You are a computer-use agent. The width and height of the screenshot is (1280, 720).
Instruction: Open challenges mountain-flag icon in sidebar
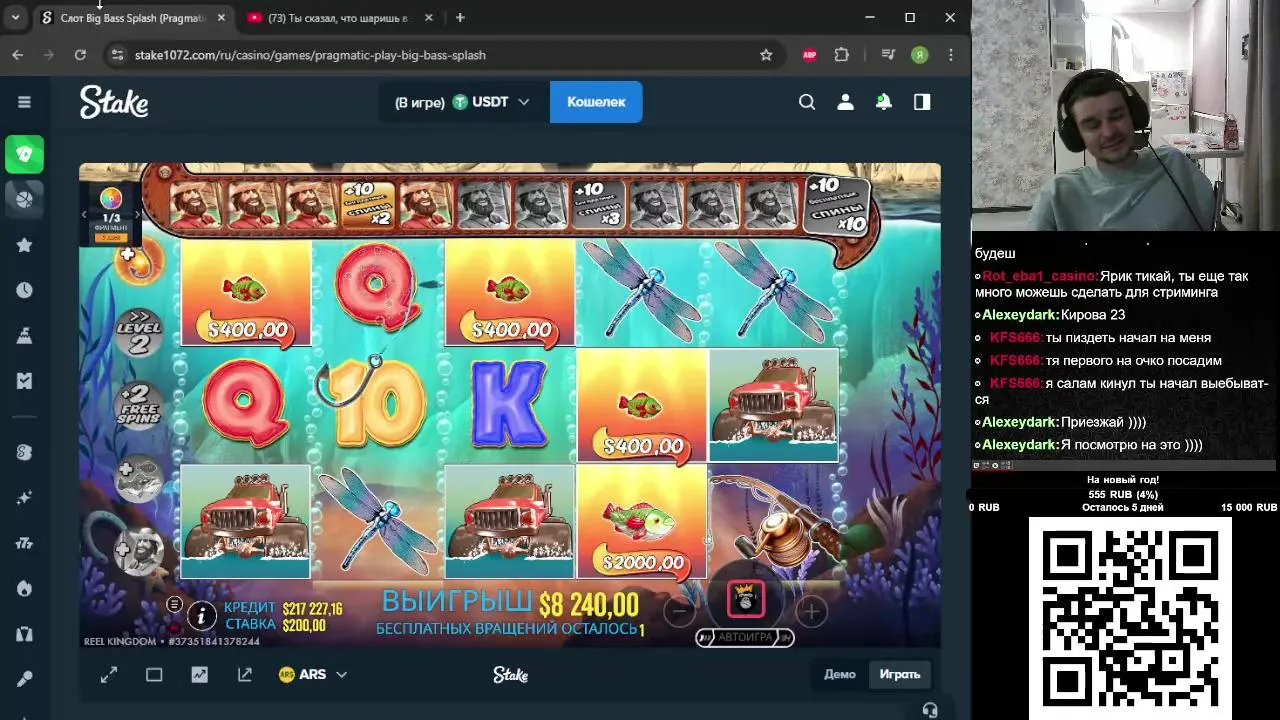[x=24, y=336]
